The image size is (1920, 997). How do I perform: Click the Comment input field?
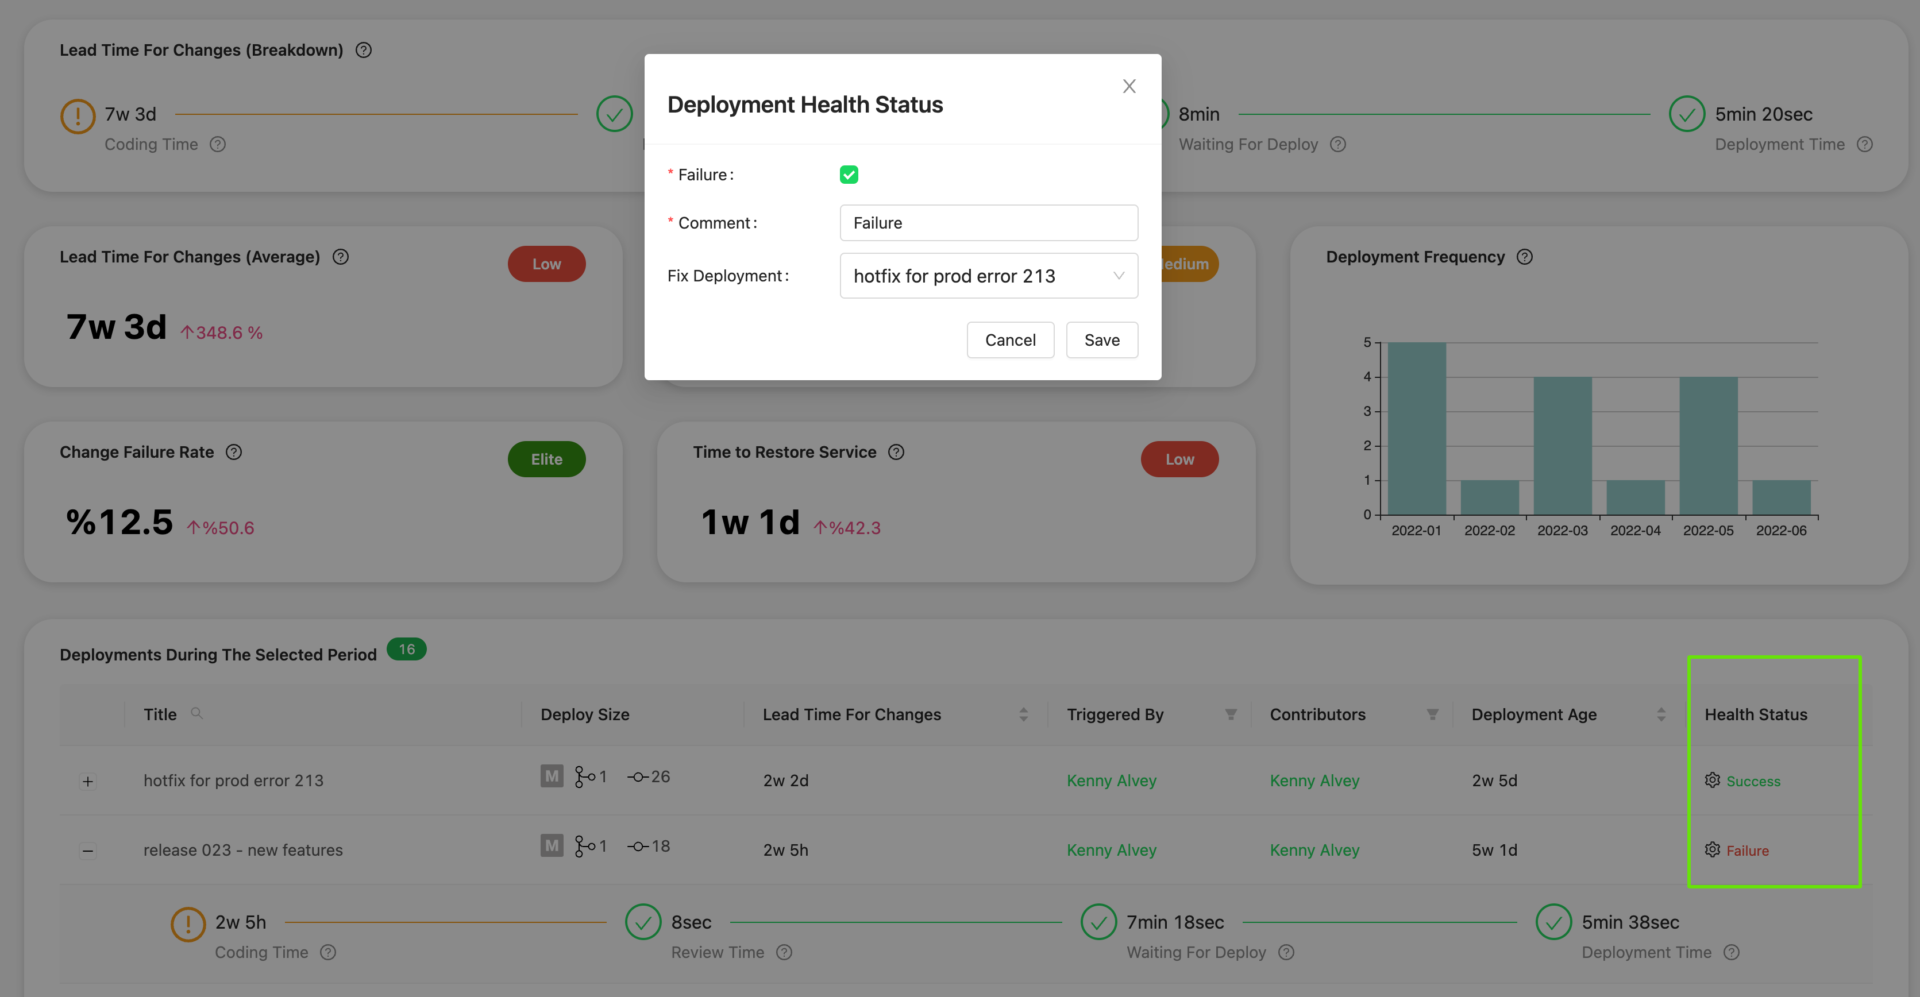988,223
